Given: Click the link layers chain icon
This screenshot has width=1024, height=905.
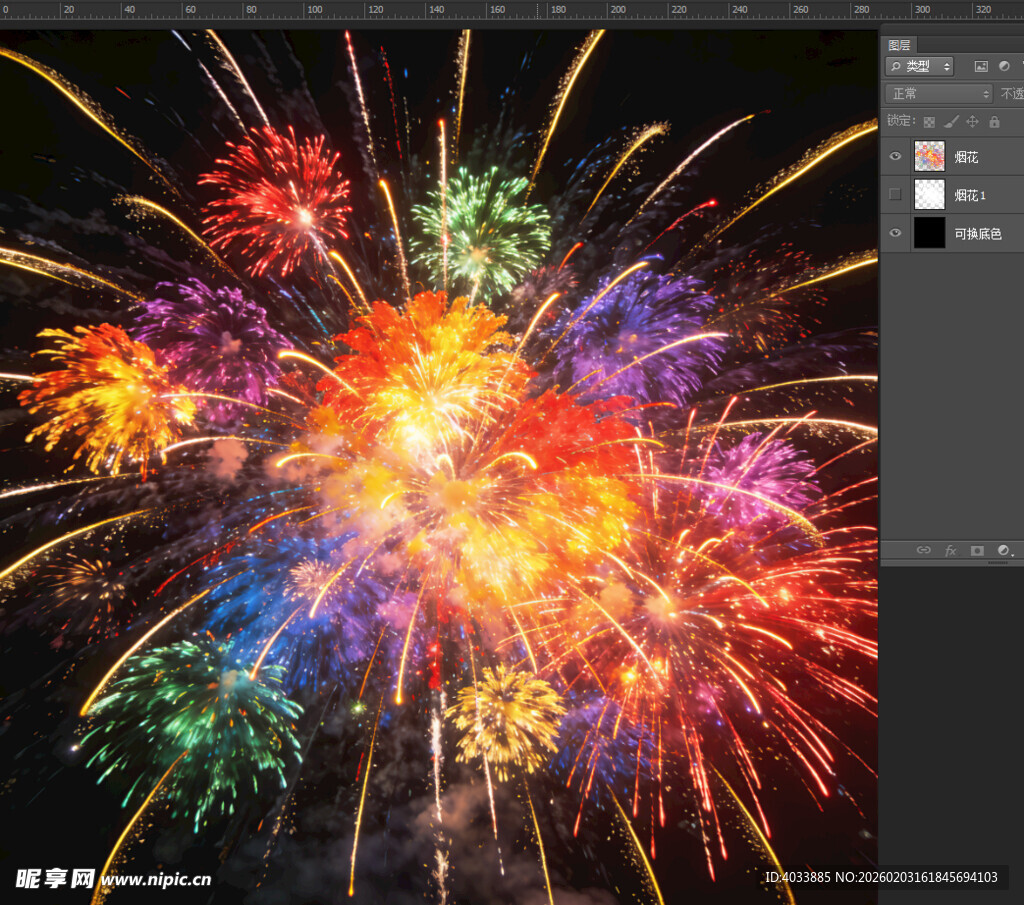Looking at the screenshot, I should [x=924, y=550].
